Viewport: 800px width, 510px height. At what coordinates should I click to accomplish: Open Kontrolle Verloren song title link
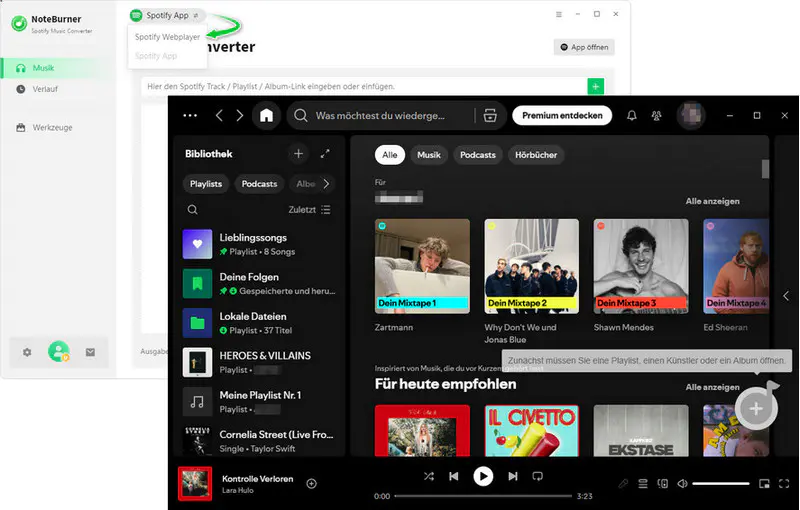pos(258,478)
